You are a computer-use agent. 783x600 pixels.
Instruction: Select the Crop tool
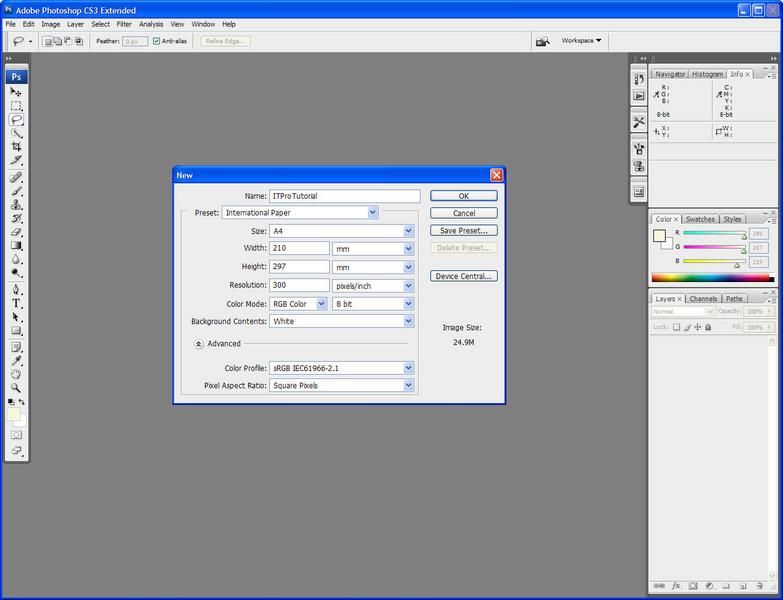point(16,147)
